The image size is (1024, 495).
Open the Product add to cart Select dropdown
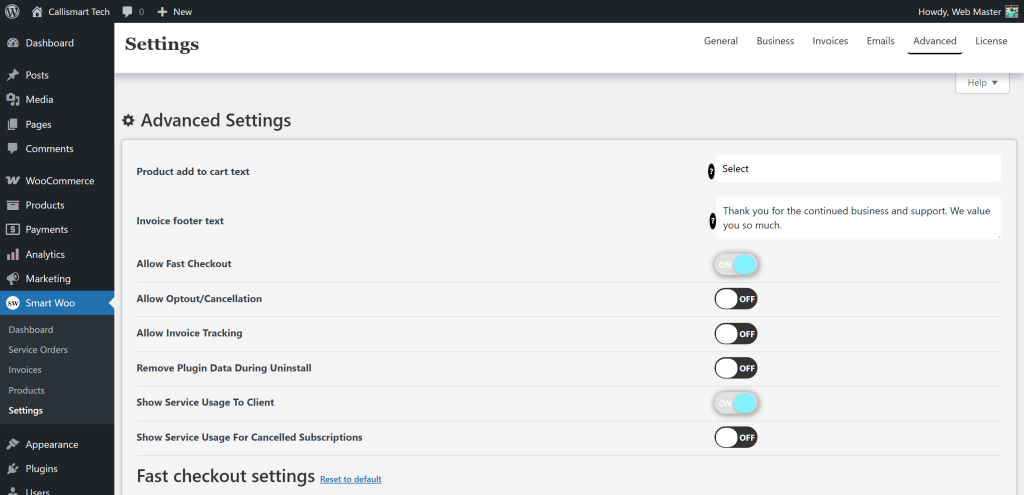858,168
